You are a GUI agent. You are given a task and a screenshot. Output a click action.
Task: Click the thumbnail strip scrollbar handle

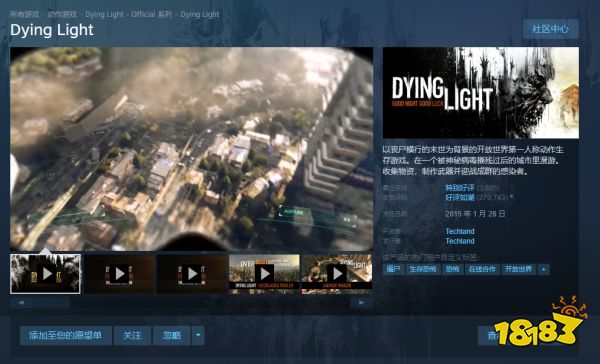click(x=51, y=302)
